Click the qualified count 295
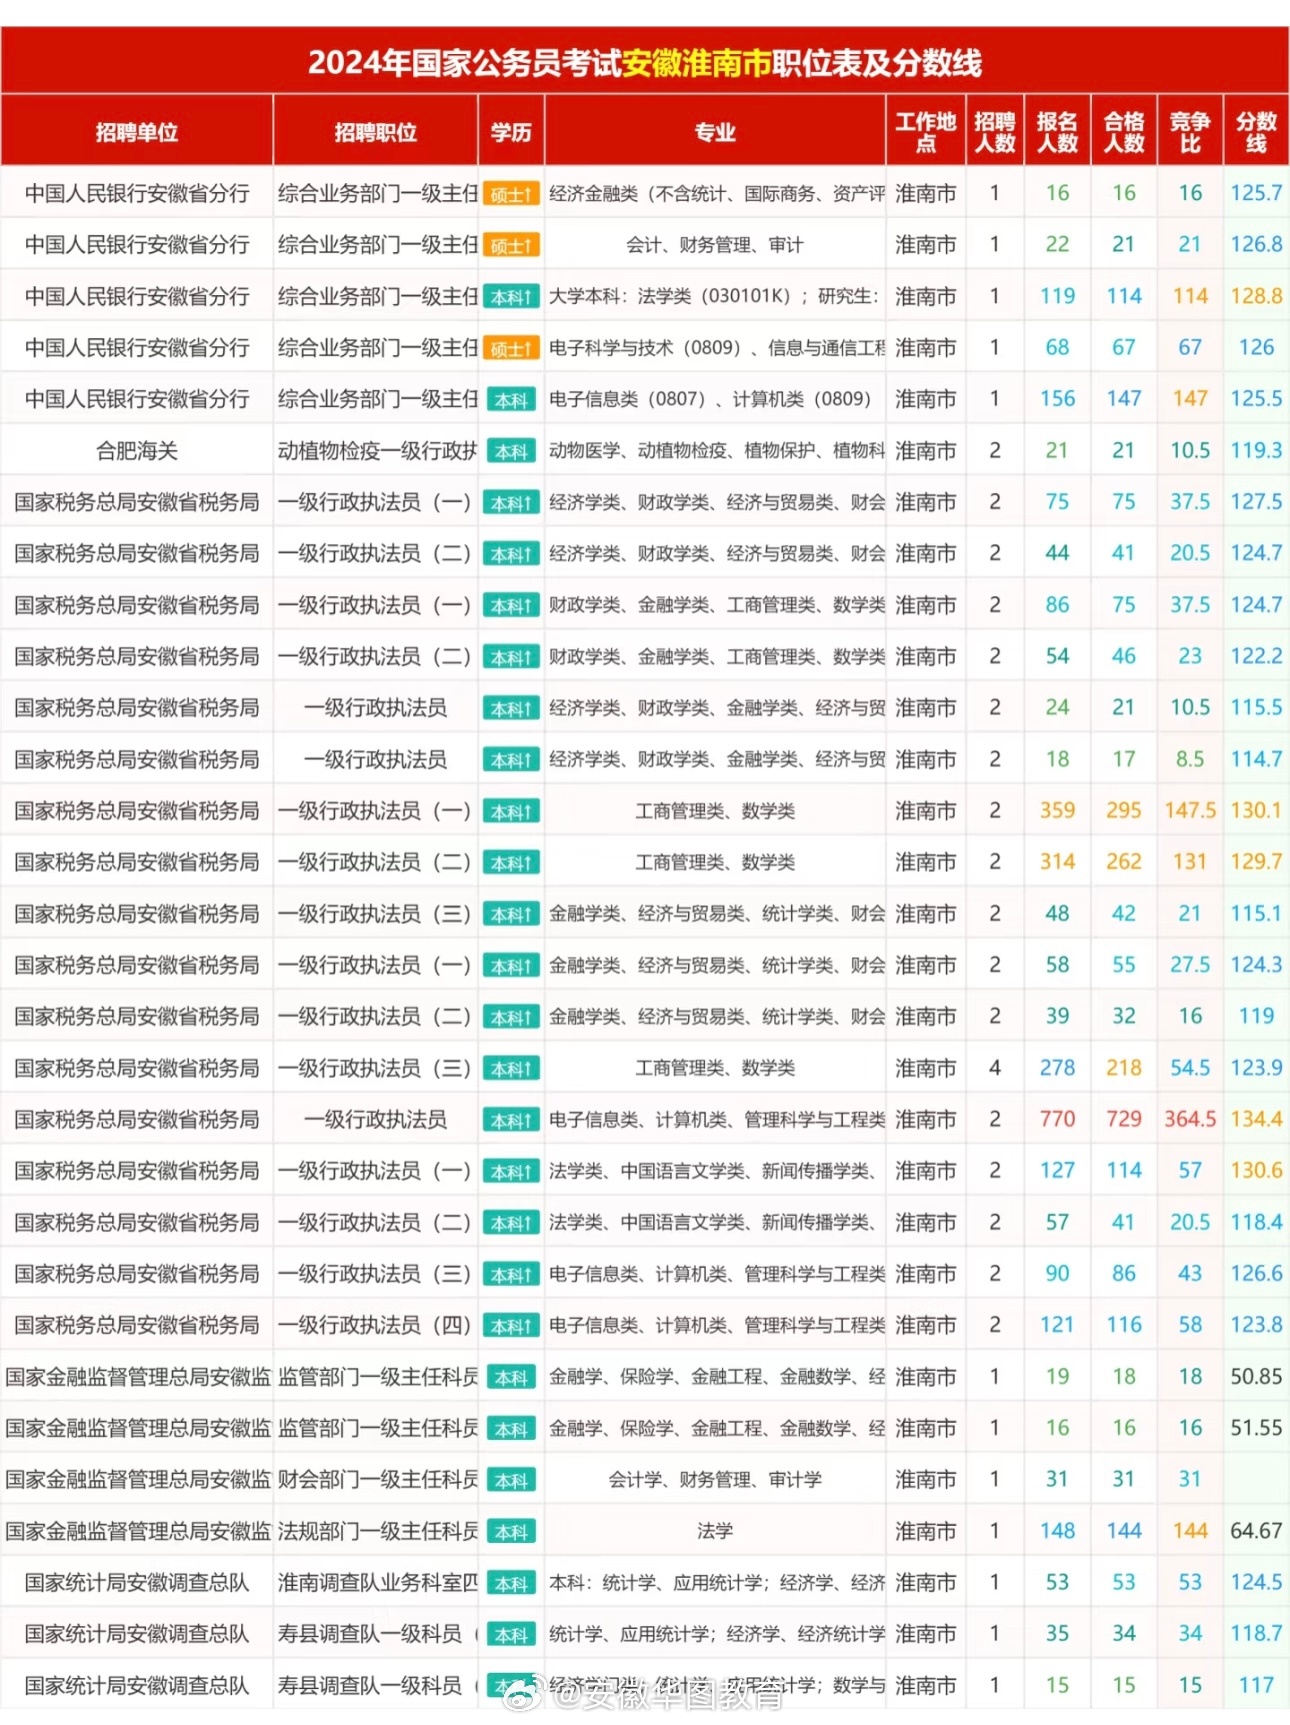Screen dimensions: 1290x1725 point(1124,811)
